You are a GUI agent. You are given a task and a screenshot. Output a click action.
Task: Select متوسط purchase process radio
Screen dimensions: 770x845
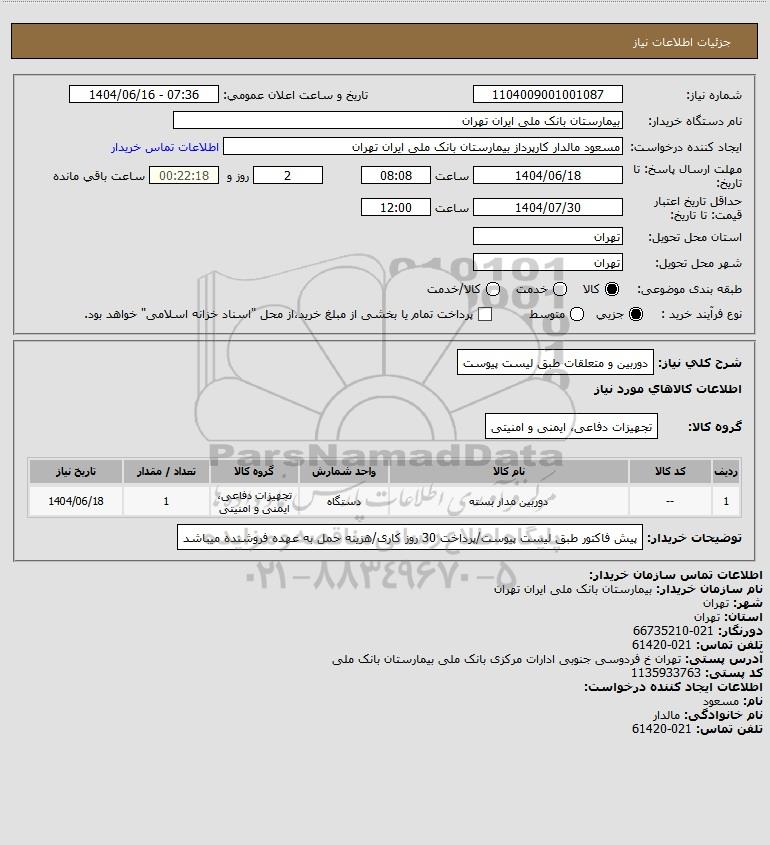click(577, 314)
